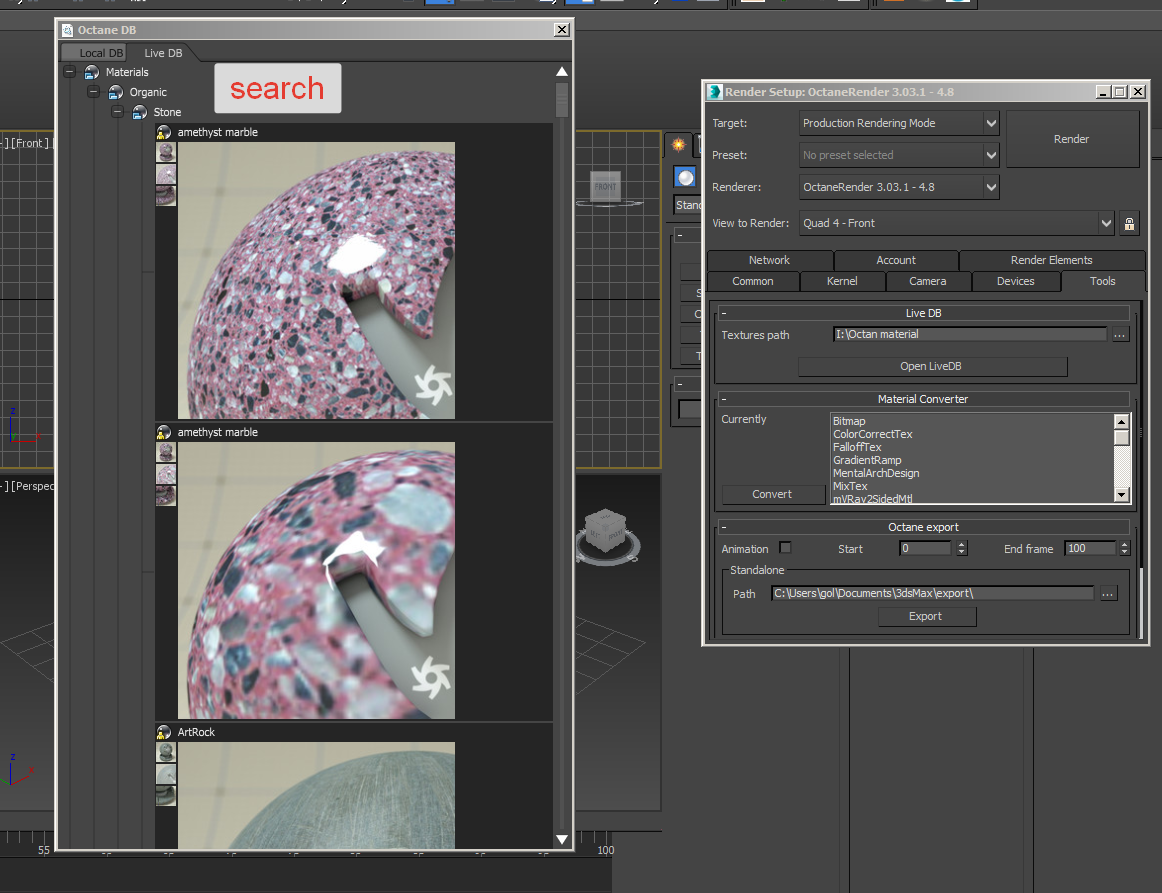The height and width of the screenshot is (893, 1162).
Task: Select the Tools tab
Action: tap(1102, 281)
